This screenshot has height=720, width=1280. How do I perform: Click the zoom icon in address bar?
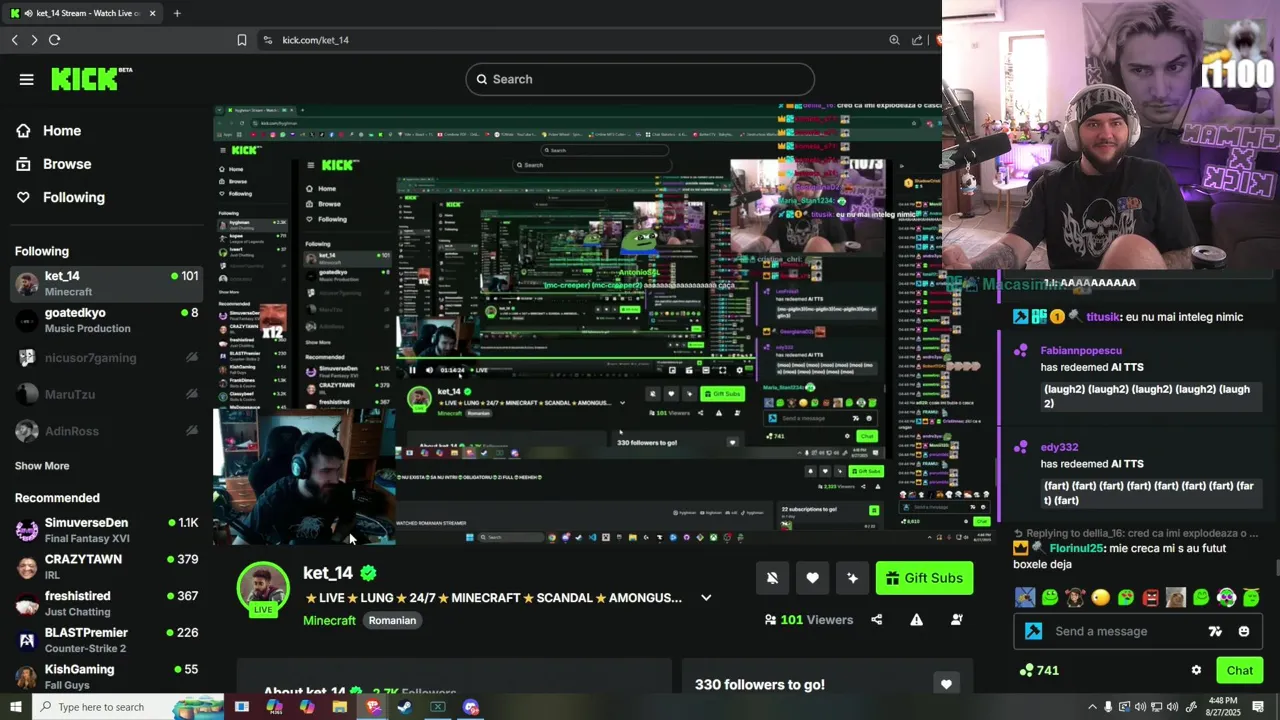tap(894, 40)
